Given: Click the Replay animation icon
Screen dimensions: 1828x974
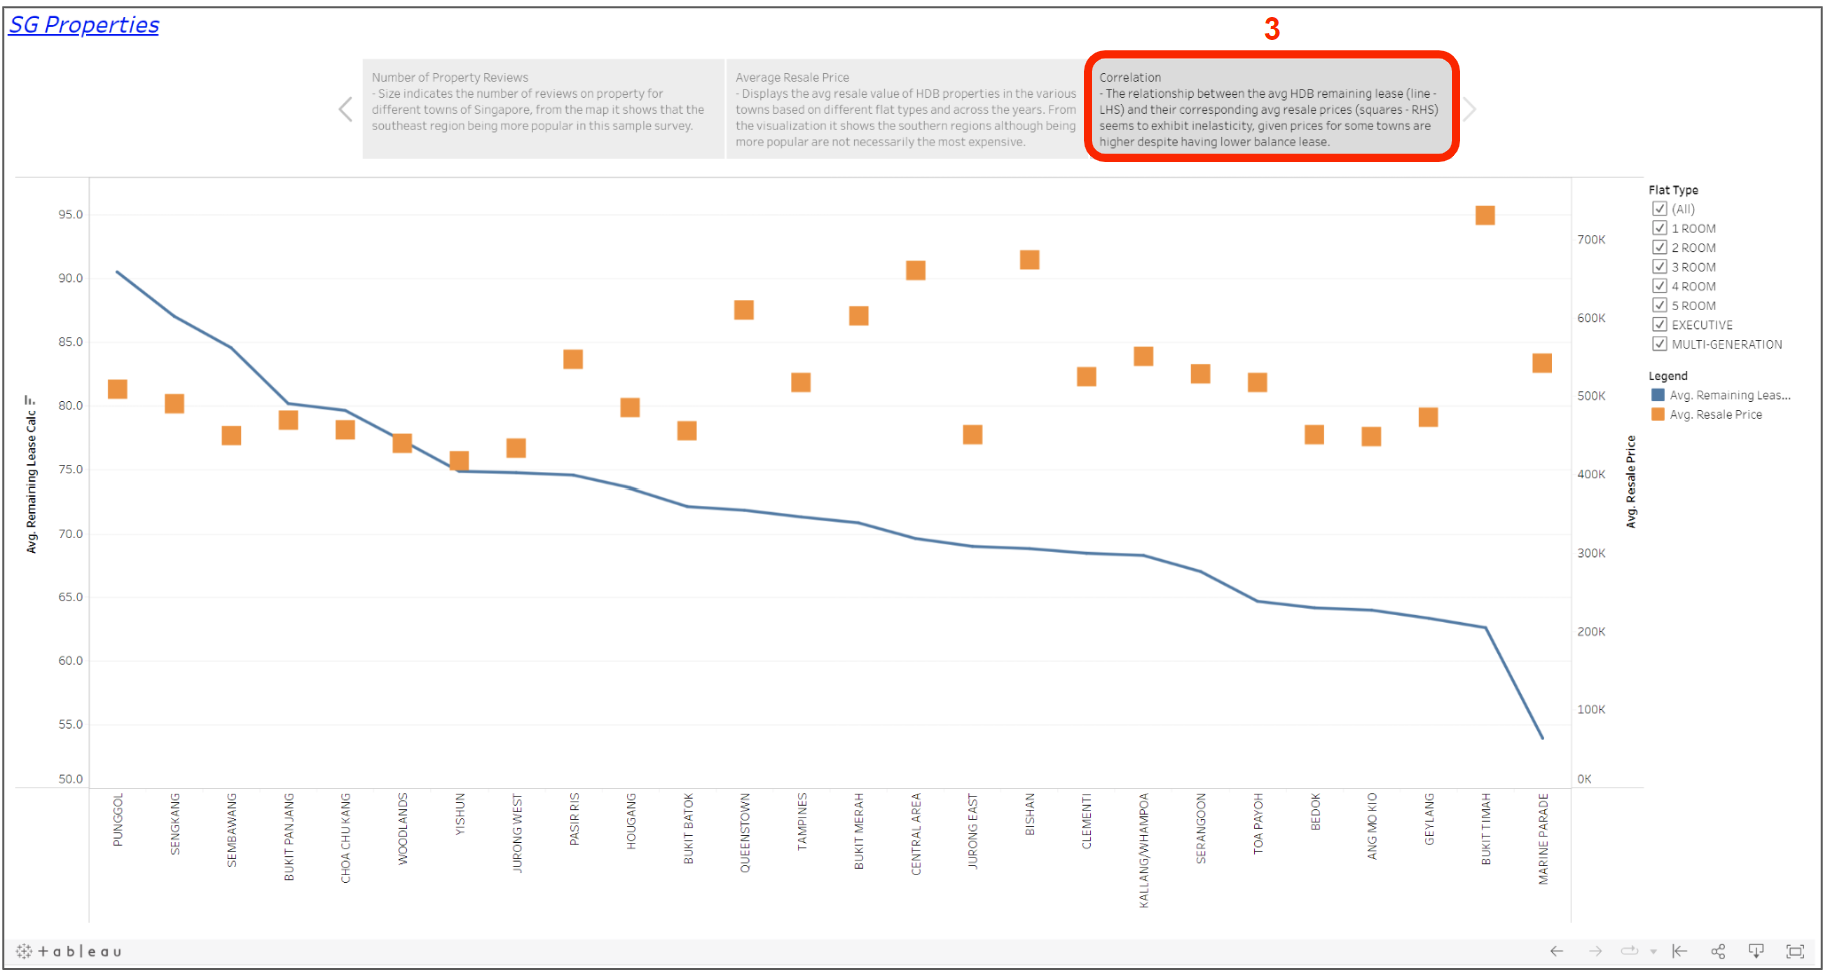Looking at the screenshot, I should (x=1629, y=951).
